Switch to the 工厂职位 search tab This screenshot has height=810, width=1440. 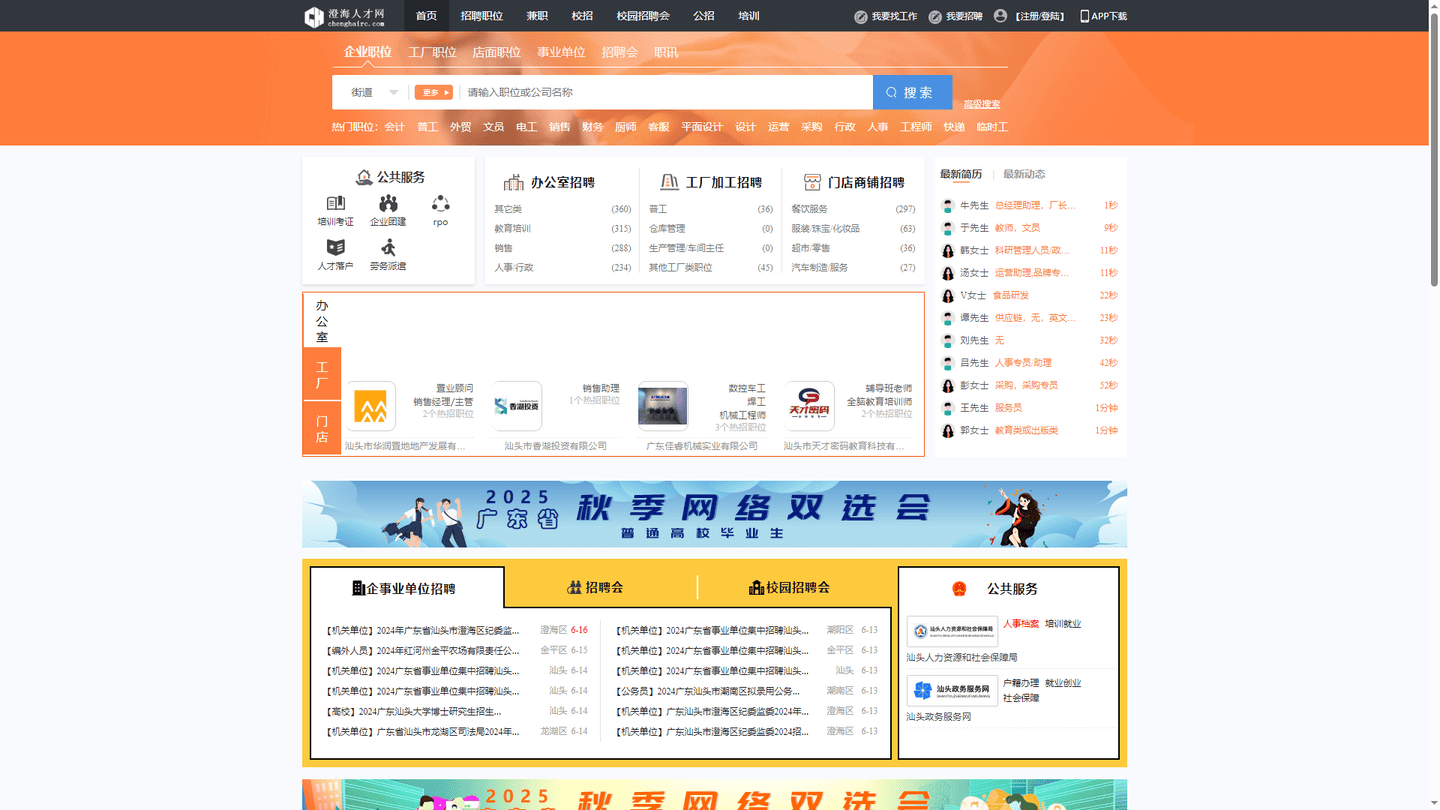432,52
